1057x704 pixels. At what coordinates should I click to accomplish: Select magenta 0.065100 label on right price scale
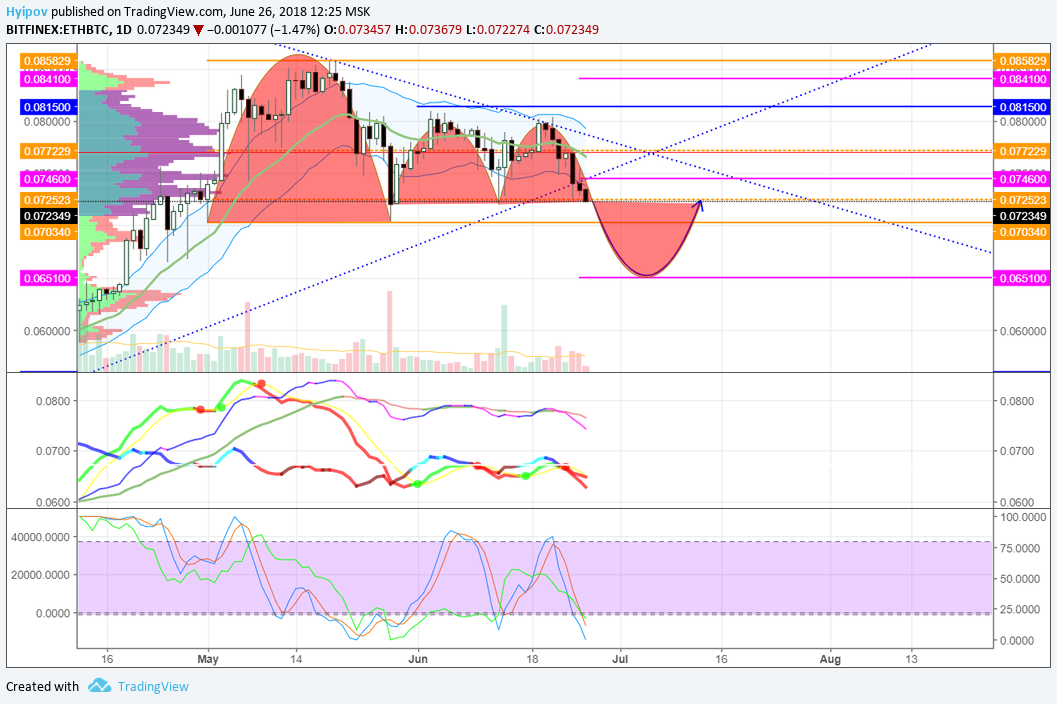1022,278
